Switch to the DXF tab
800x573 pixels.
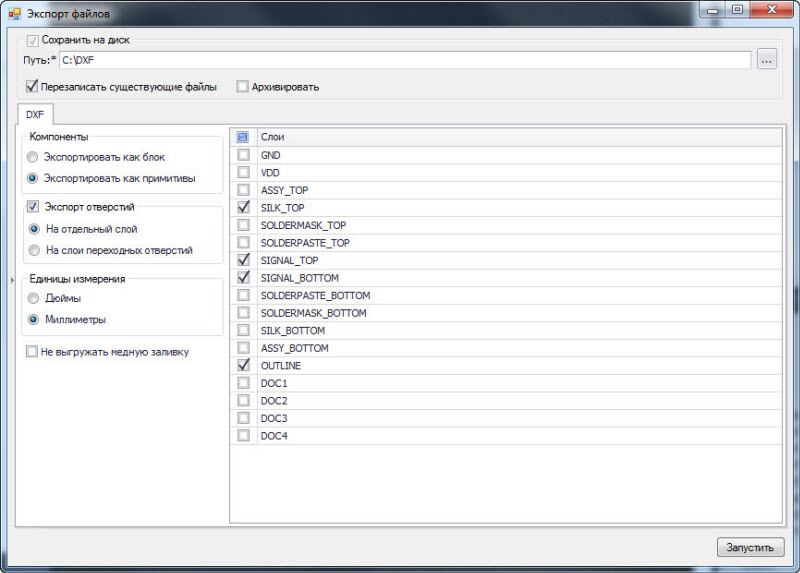35,114
